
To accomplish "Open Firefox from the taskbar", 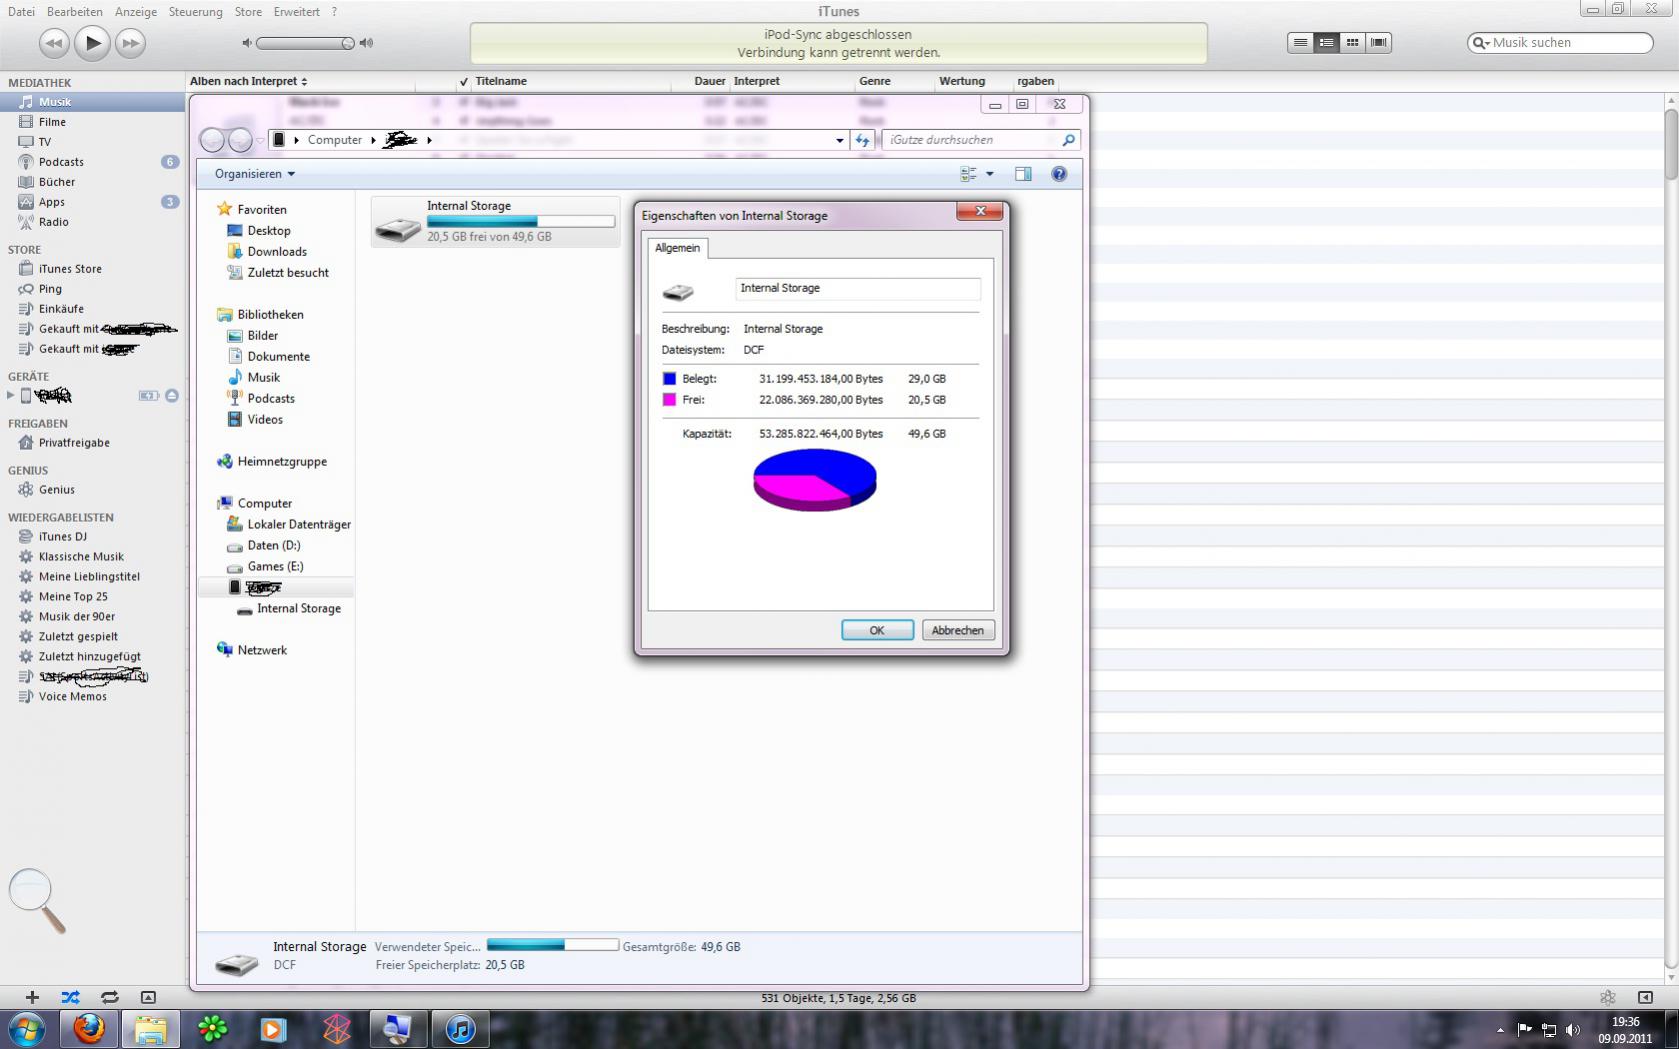I will (89, 1028).
